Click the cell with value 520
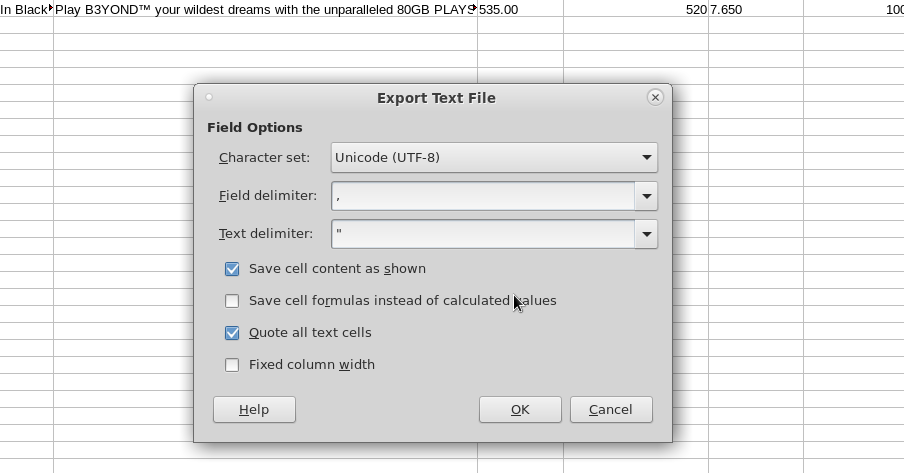Screen dimensions: 904x473 [636, 9]
